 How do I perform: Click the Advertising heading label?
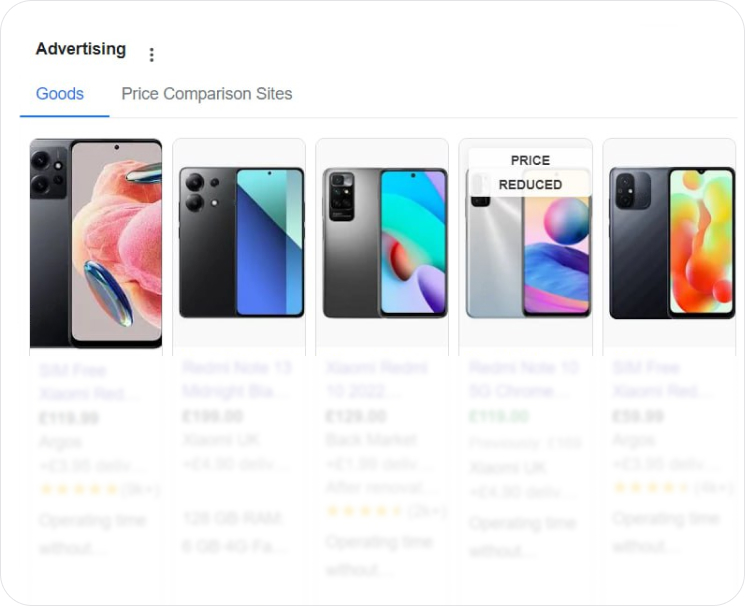(81, 49)
